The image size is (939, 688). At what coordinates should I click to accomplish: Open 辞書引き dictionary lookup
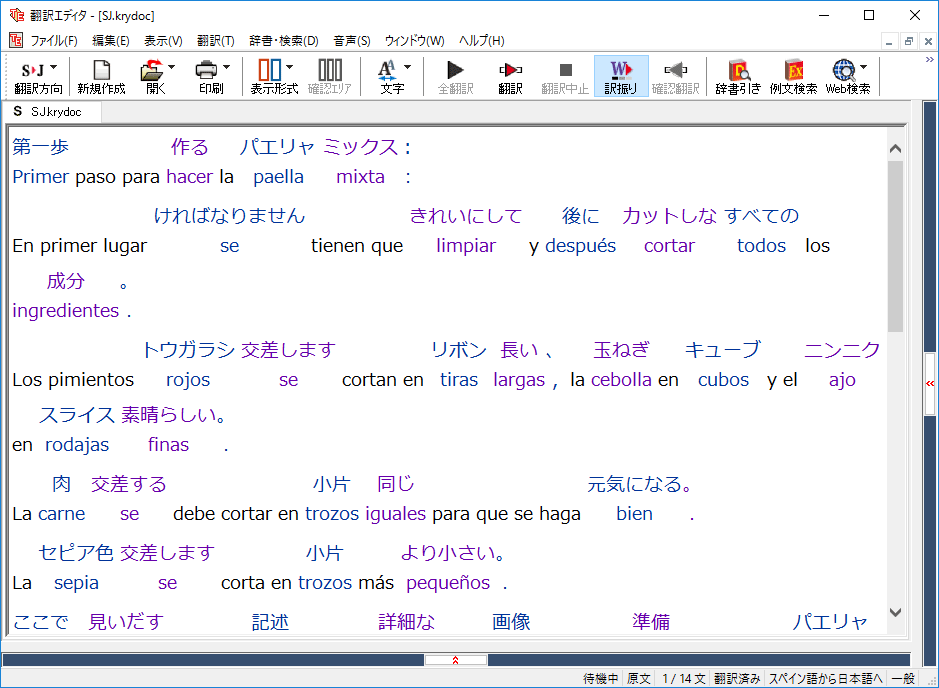[x=738, y=76]
